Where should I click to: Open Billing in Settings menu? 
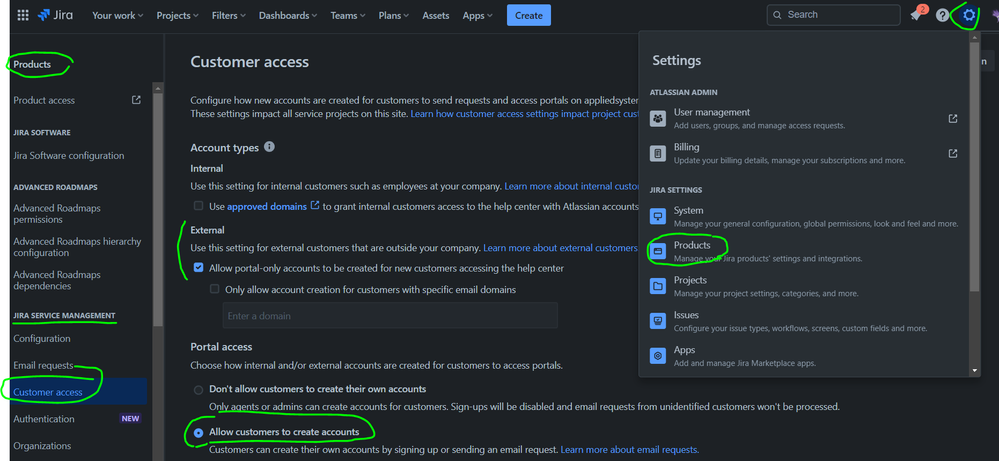click(x=805, y=153)
